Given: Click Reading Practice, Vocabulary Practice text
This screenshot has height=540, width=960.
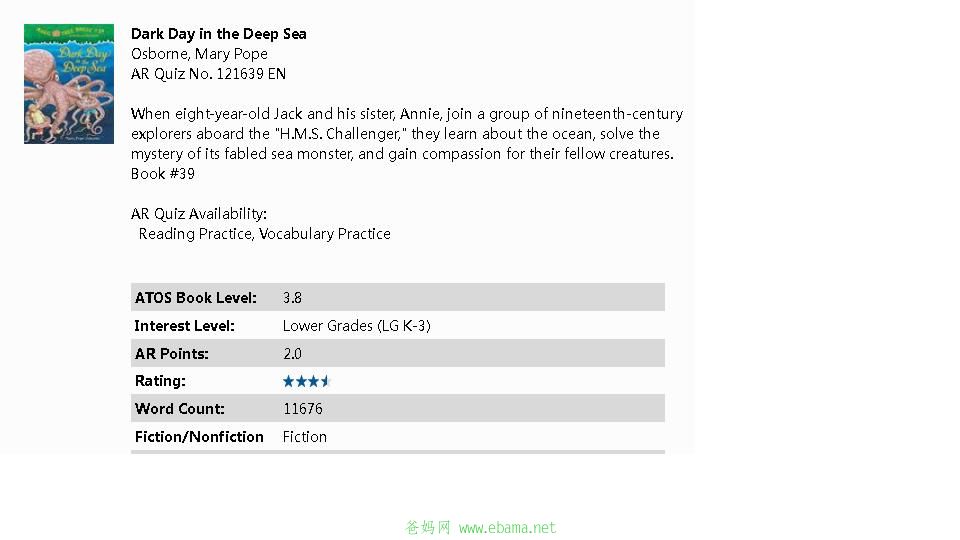Looking at the screenshot, I should click(x=264, y=234).
